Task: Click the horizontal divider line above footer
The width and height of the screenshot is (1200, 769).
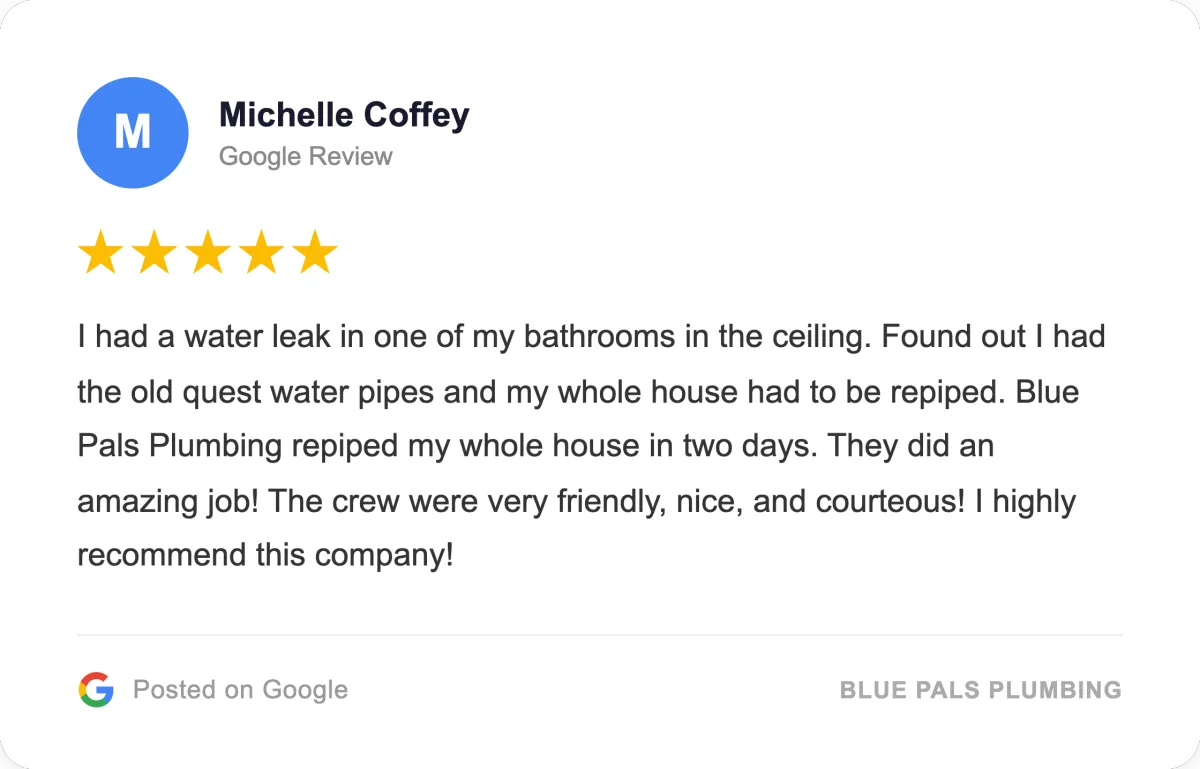Action: 600,635
